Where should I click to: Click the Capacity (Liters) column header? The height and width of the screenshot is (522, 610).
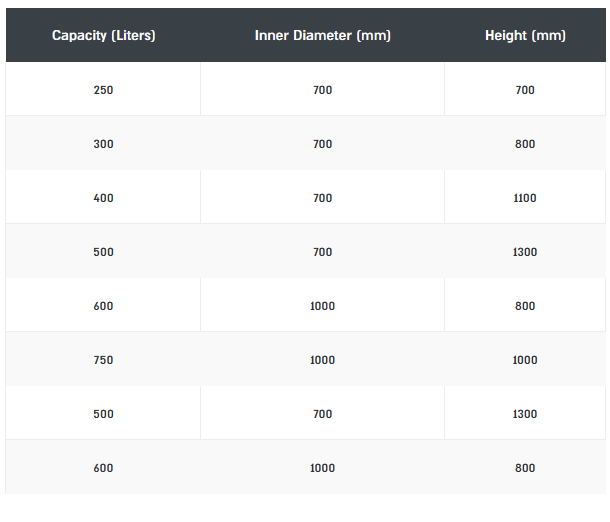[x=103, y=36]
